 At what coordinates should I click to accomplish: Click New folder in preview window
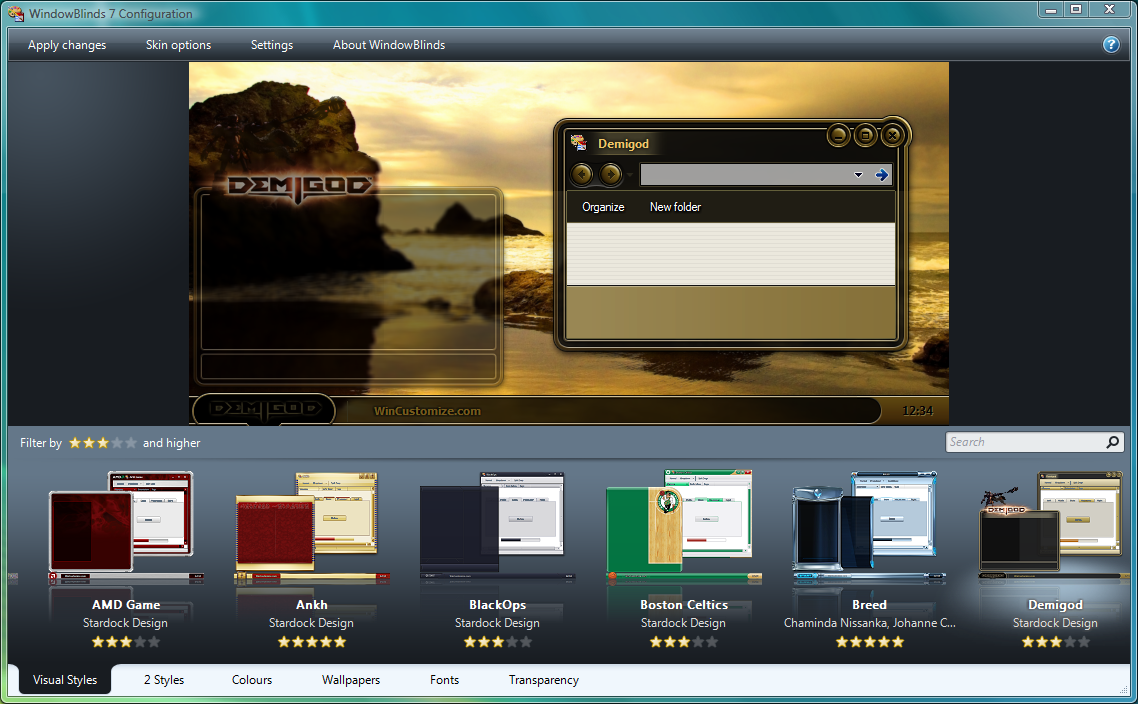[x=675, y=207]
